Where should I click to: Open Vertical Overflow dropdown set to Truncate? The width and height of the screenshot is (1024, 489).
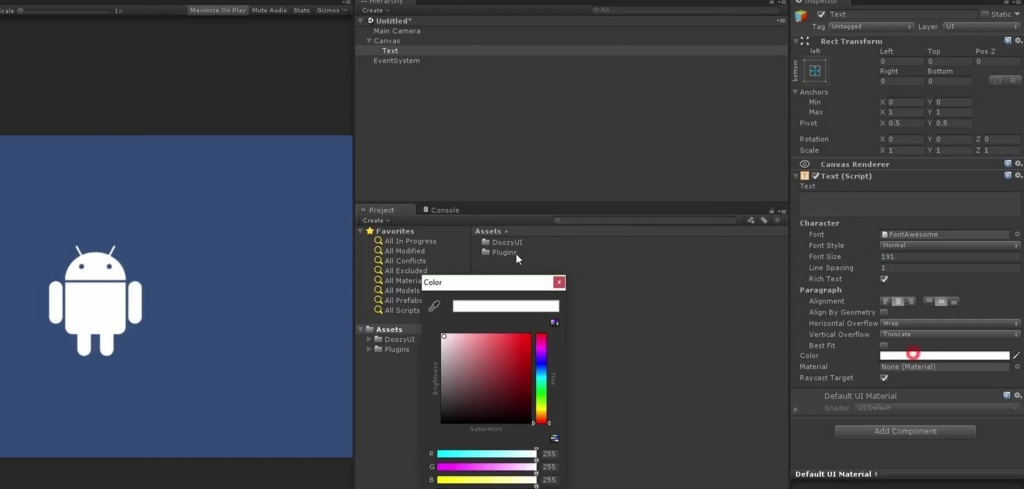pyautogui.click(x=950, y=334)
